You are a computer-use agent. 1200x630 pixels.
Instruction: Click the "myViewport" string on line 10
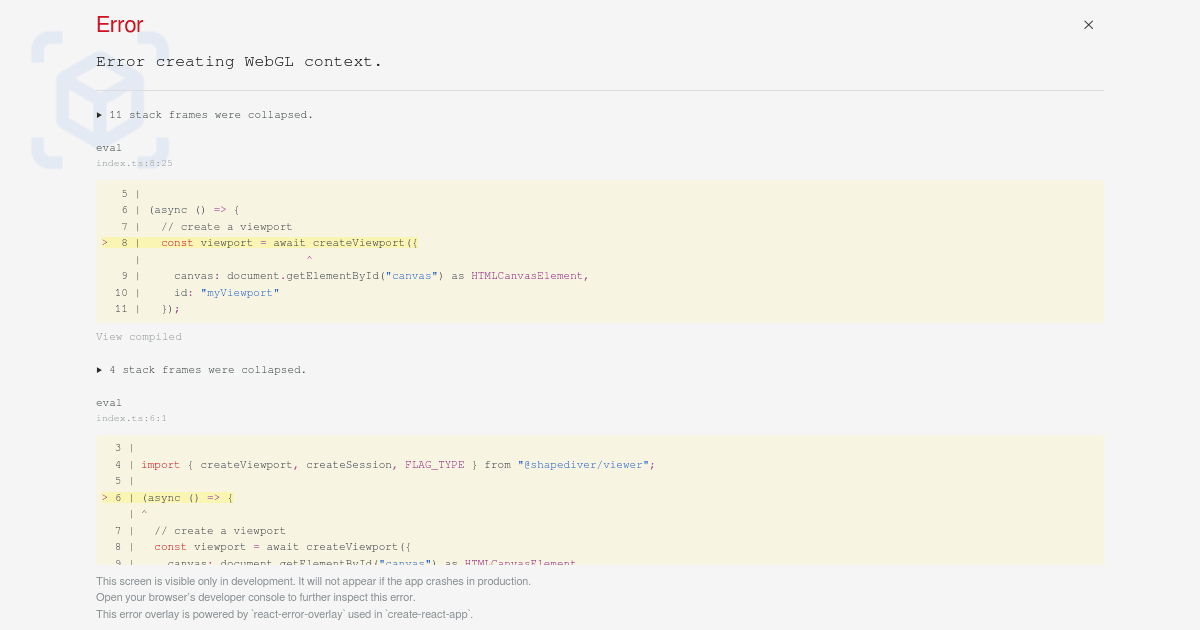(240, 293)
